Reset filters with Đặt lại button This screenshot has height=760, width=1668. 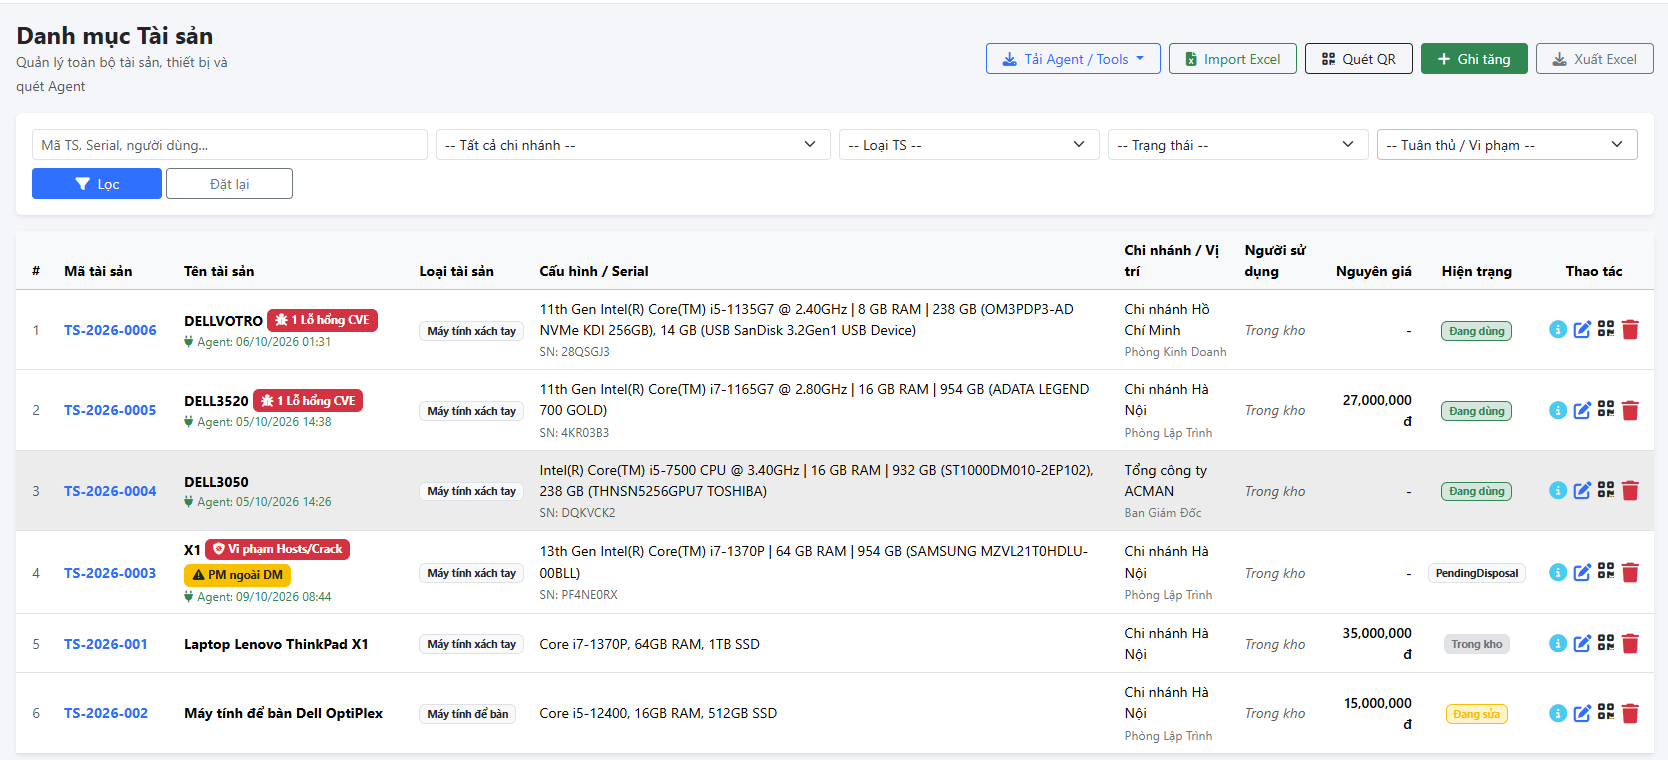click(229, 184)
